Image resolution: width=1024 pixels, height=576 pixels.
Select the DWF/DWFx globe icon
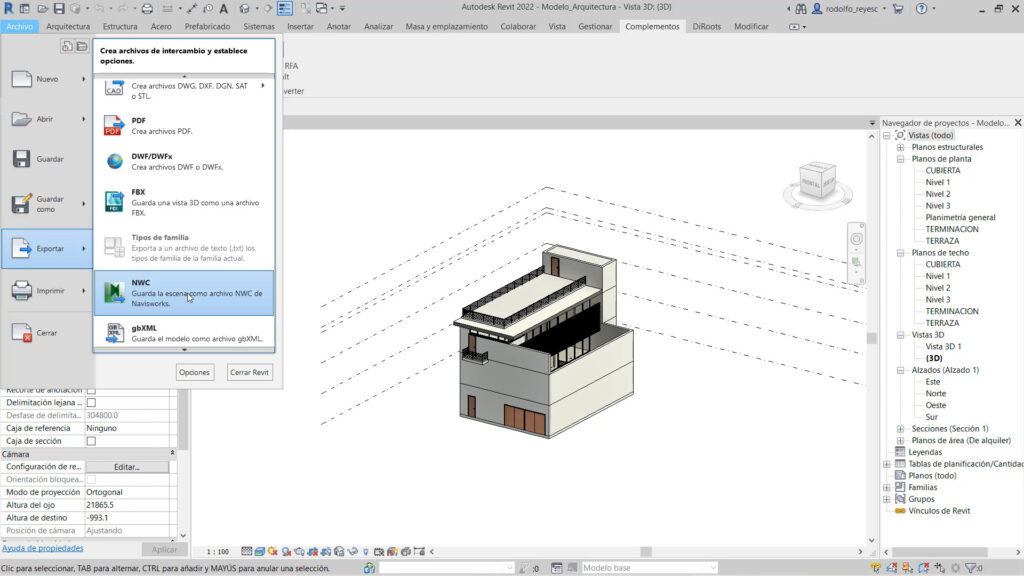coord(114,161)
